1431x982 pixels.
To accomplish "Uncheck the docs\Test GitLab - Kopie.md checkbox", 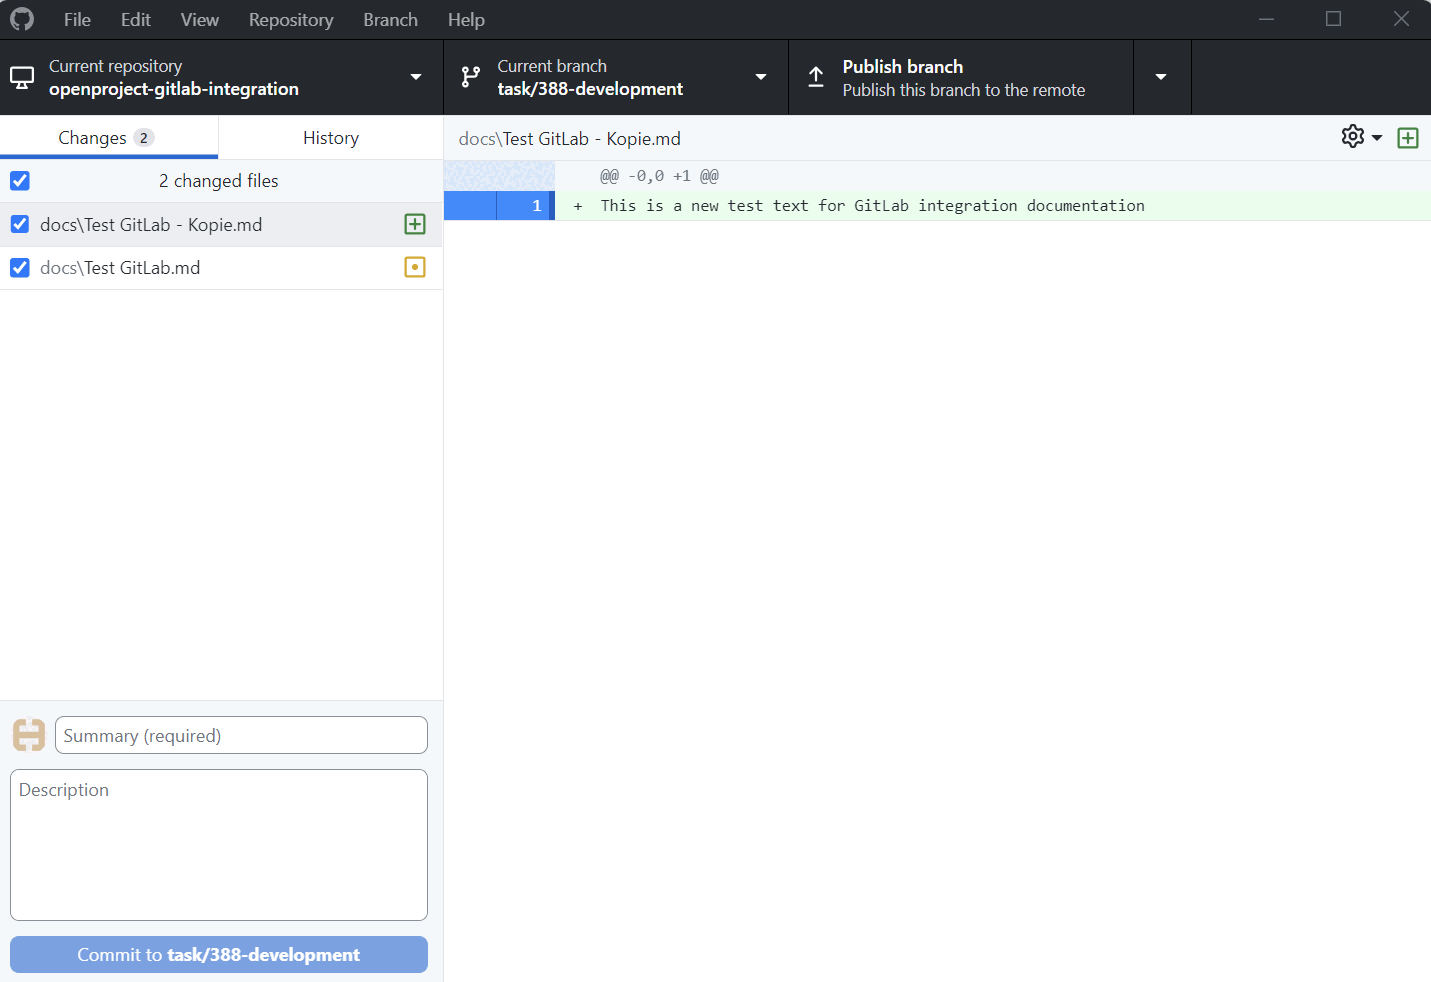I will (x=20, y=224).
